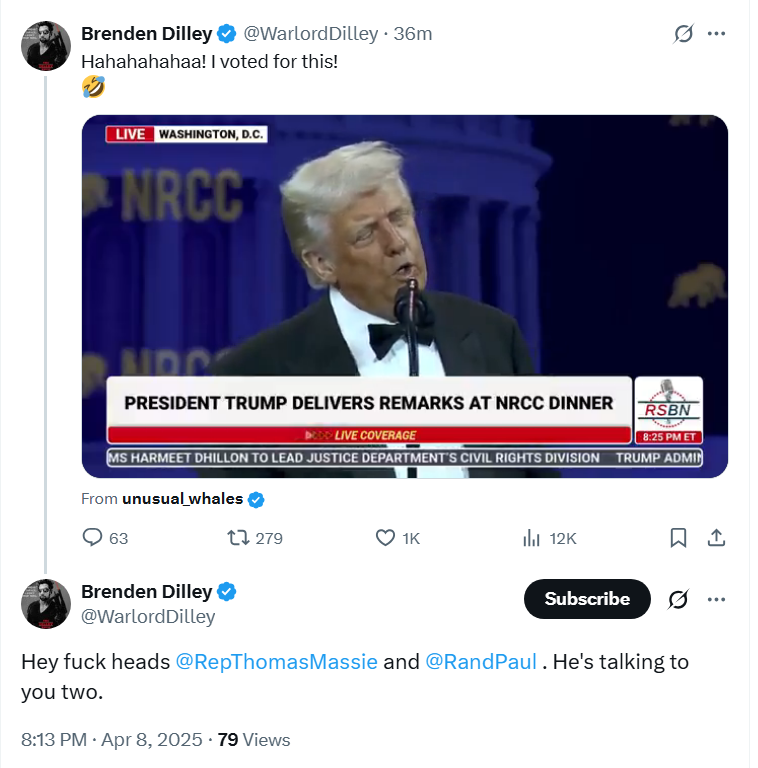The height and width of the screenshot is (768, 758).
Task: Open more options menu next to Subscribe
Action: pos(716,599)
